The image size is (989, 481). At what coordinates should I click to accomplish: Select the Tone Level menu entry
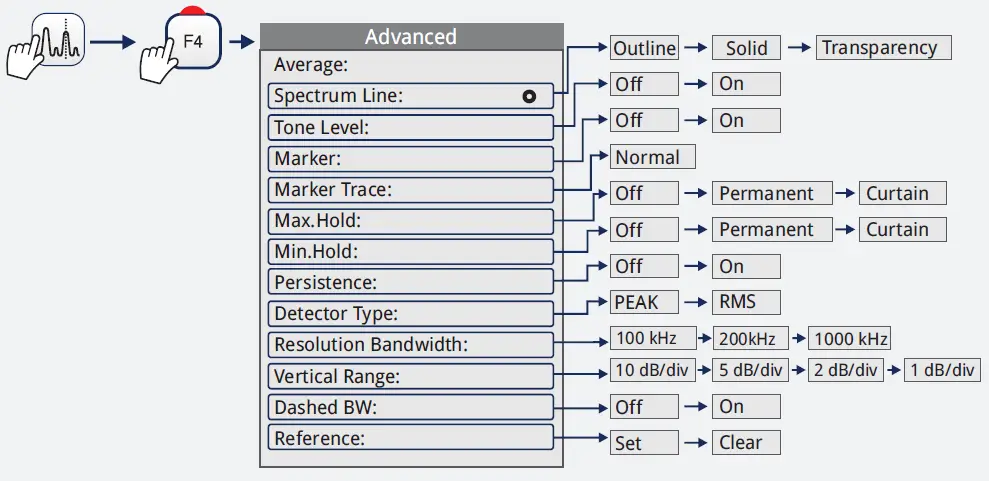[411, 127]
